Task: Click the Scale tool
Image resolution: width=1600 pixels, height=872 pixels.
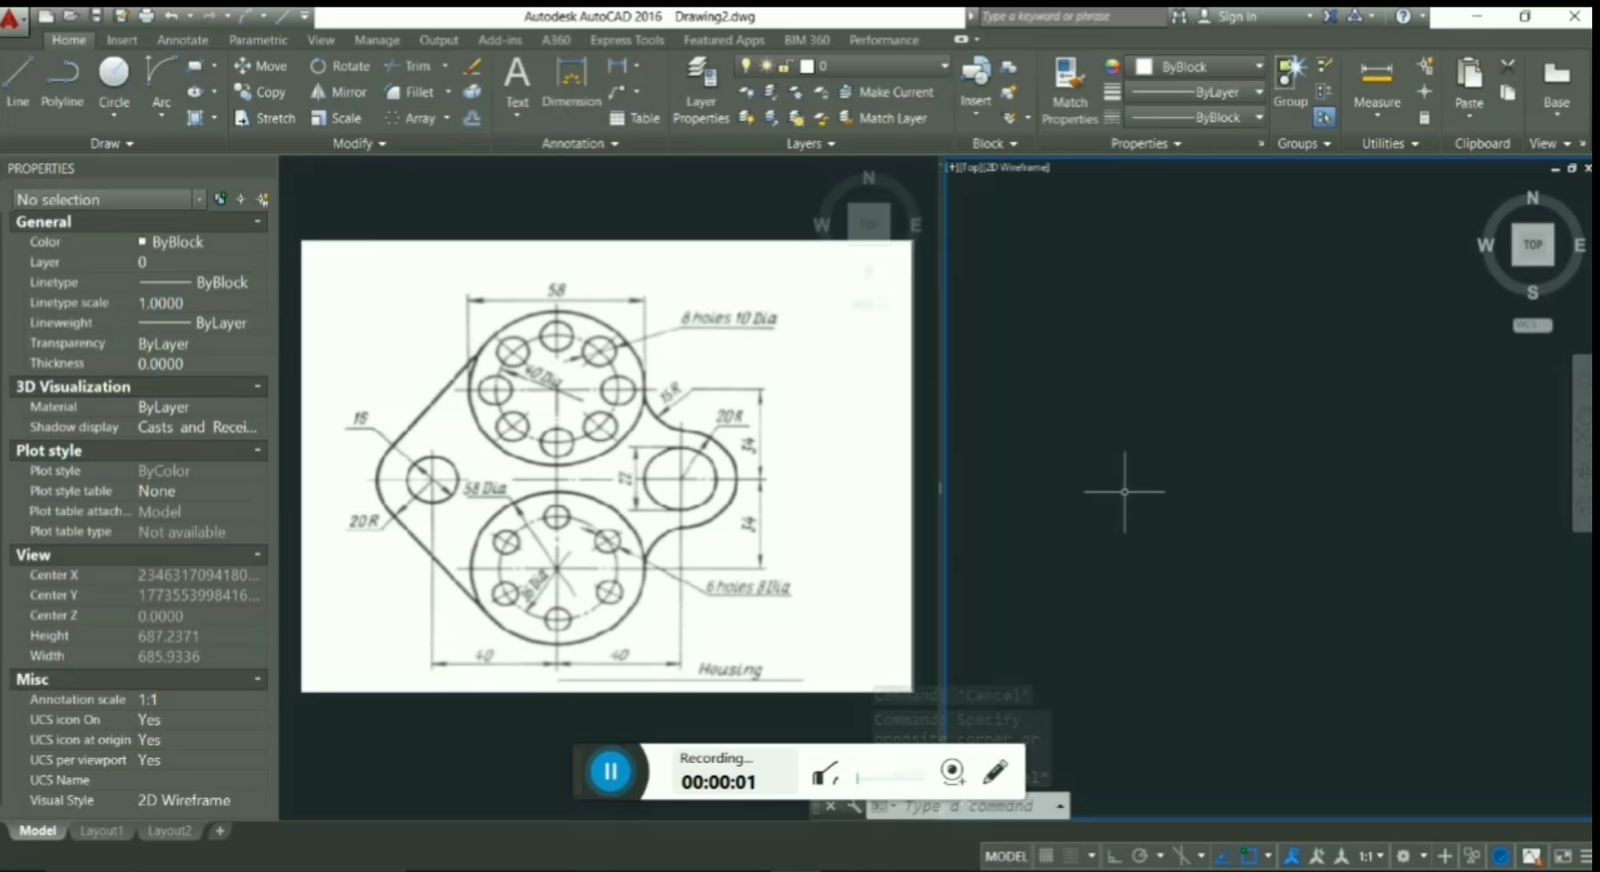Action: point(336,118)
